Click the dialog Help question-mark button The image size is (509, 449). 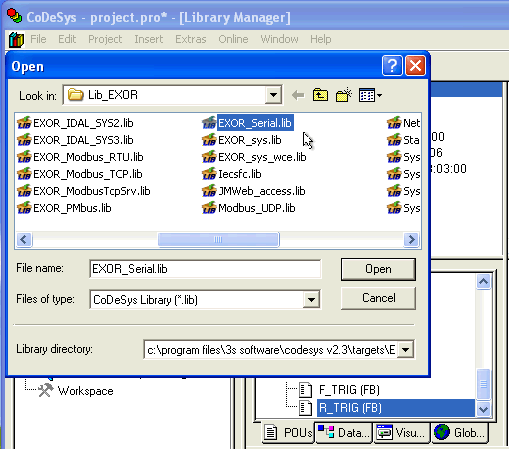coord(392,66)
